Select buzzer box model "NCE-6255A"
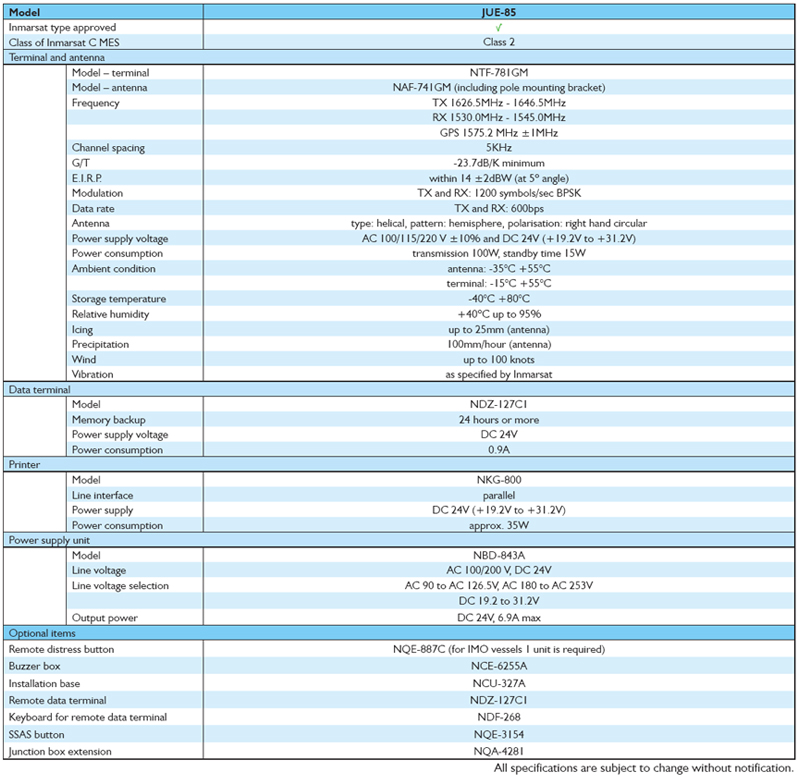This screenshot has height=777, width=800. coord(498,666)
